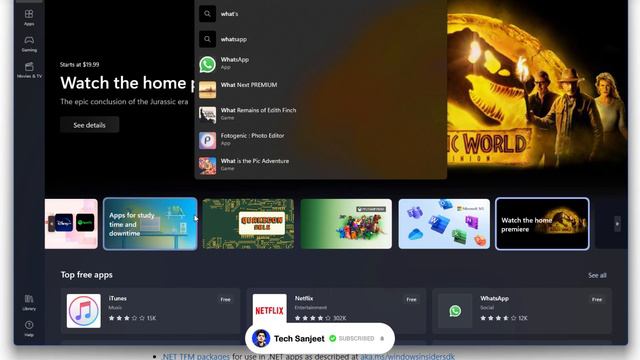This screenshot has width=640, height=360.
Task: Click the SUBSCRIBED button
Action: (x=352, y=338)
